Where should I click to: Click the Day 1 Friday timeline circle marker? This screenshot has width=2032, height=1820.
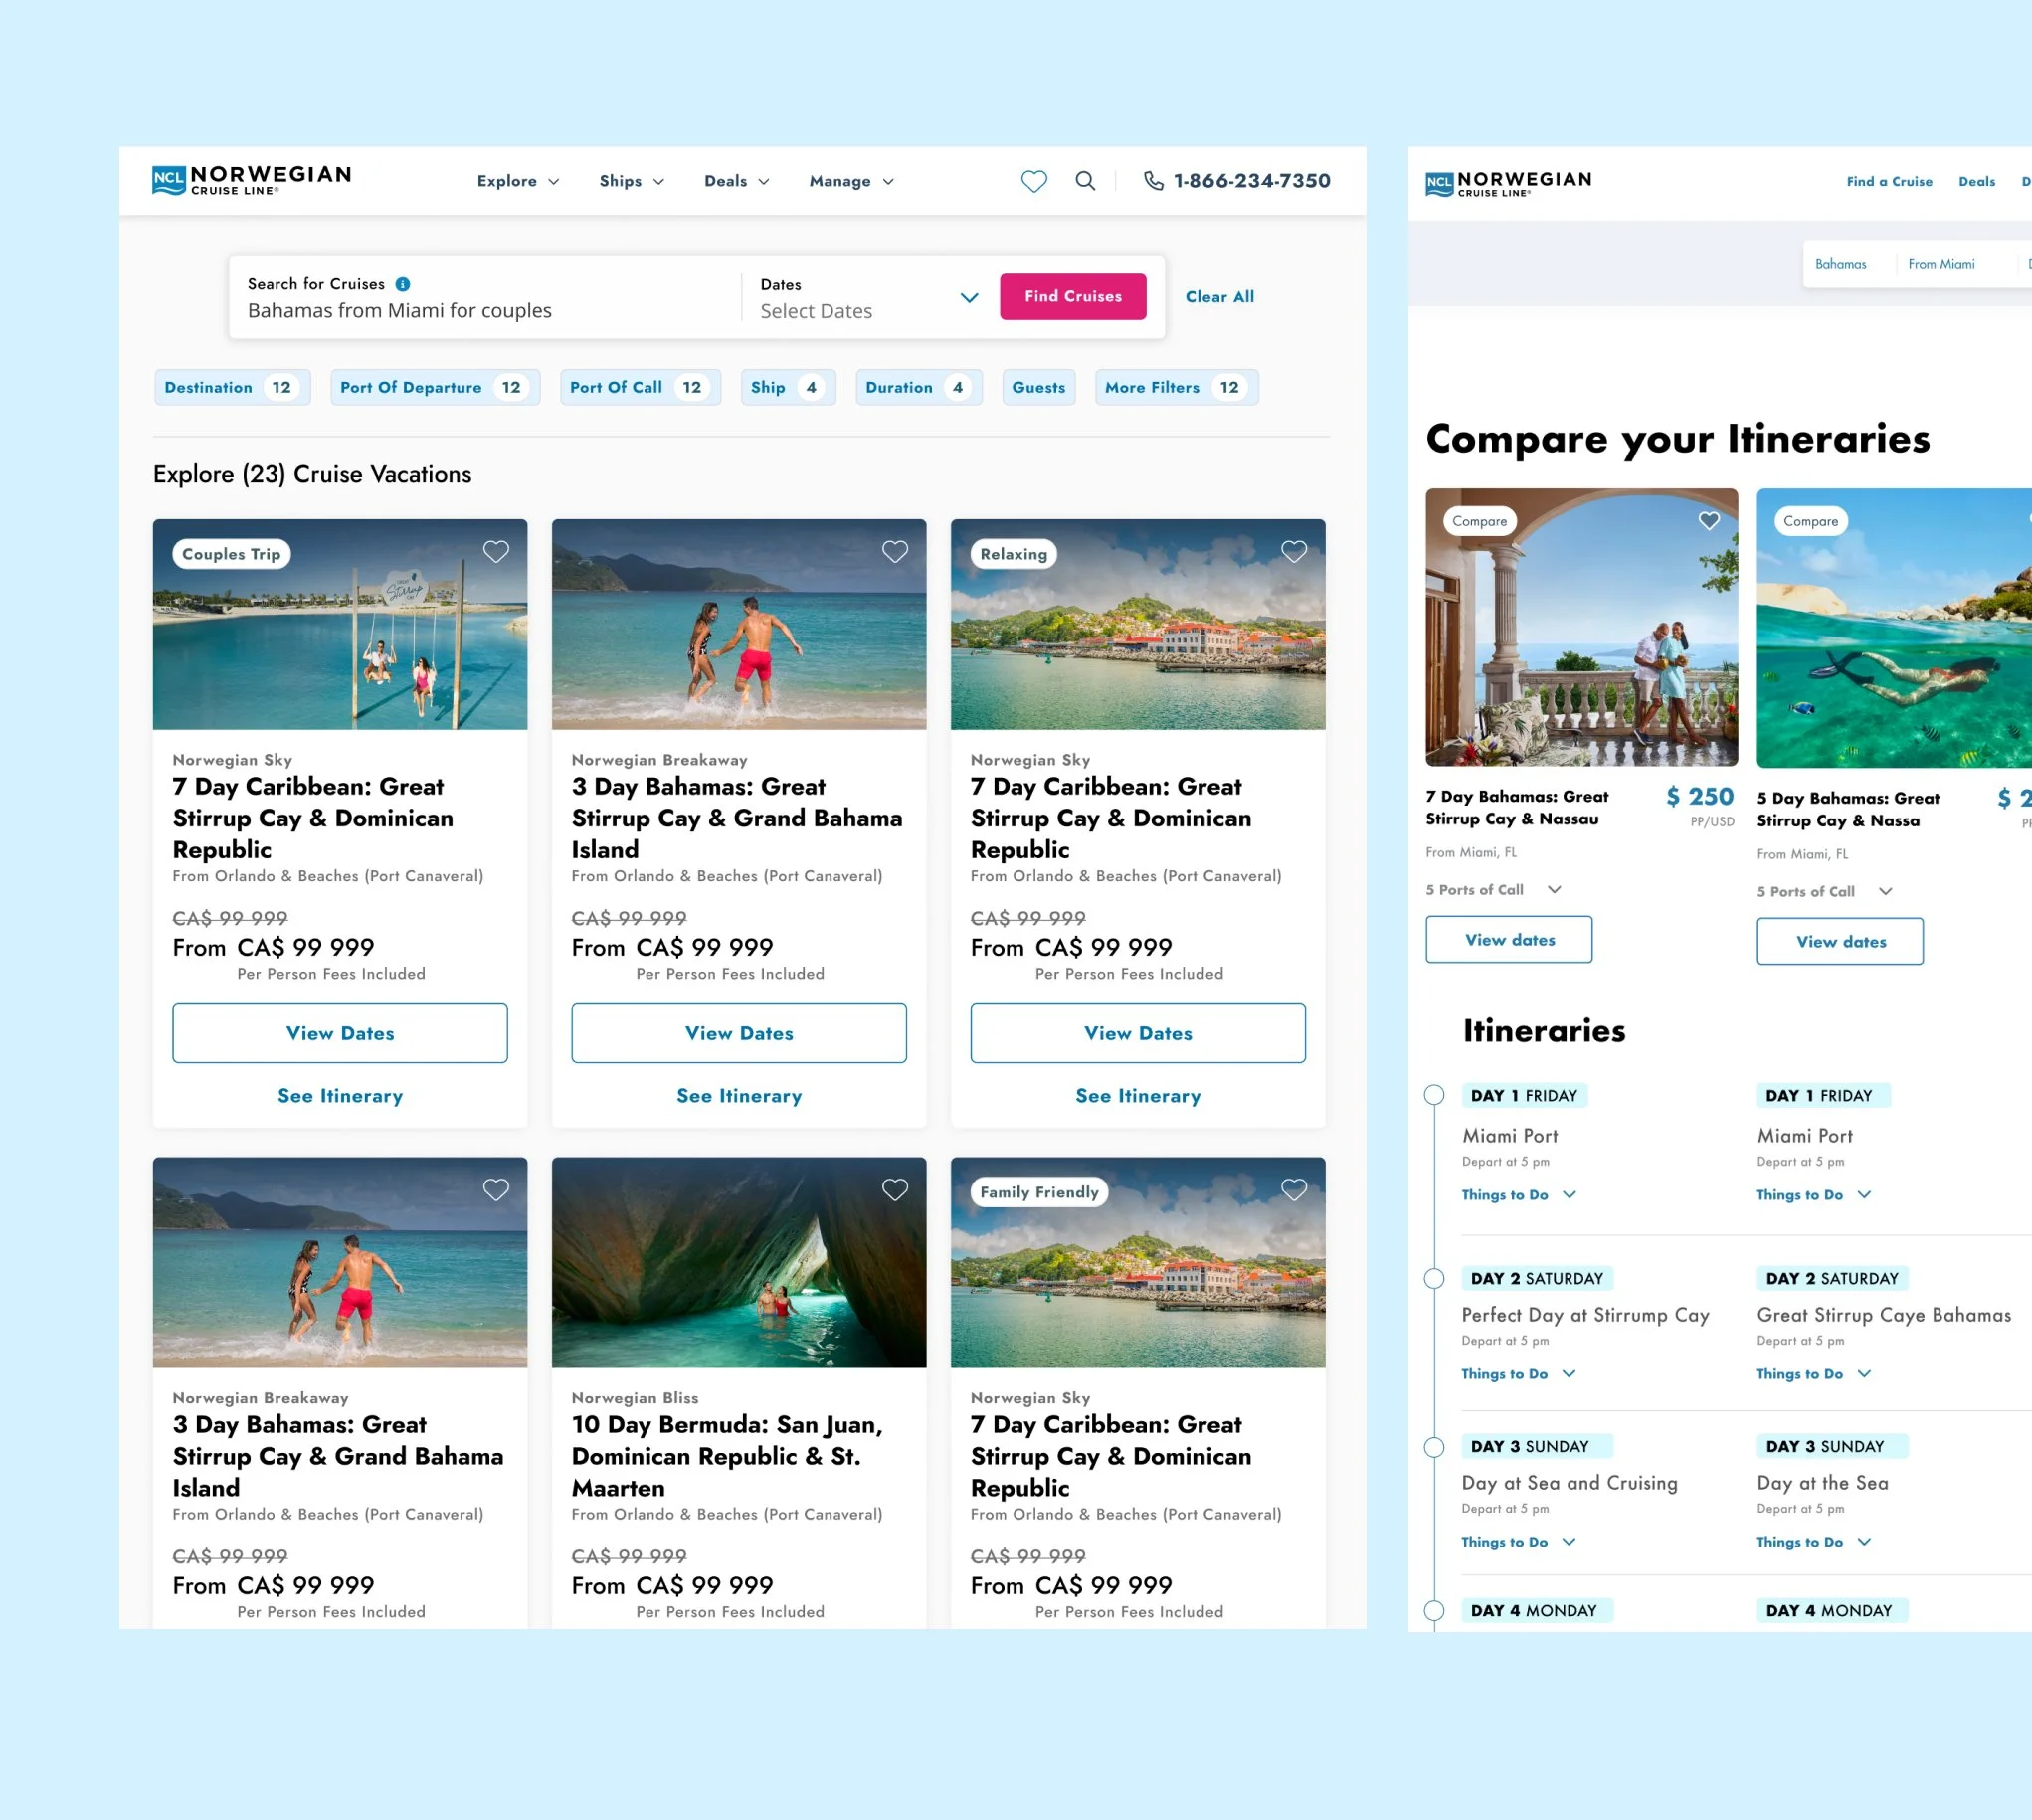[x=1433, y=1095]
